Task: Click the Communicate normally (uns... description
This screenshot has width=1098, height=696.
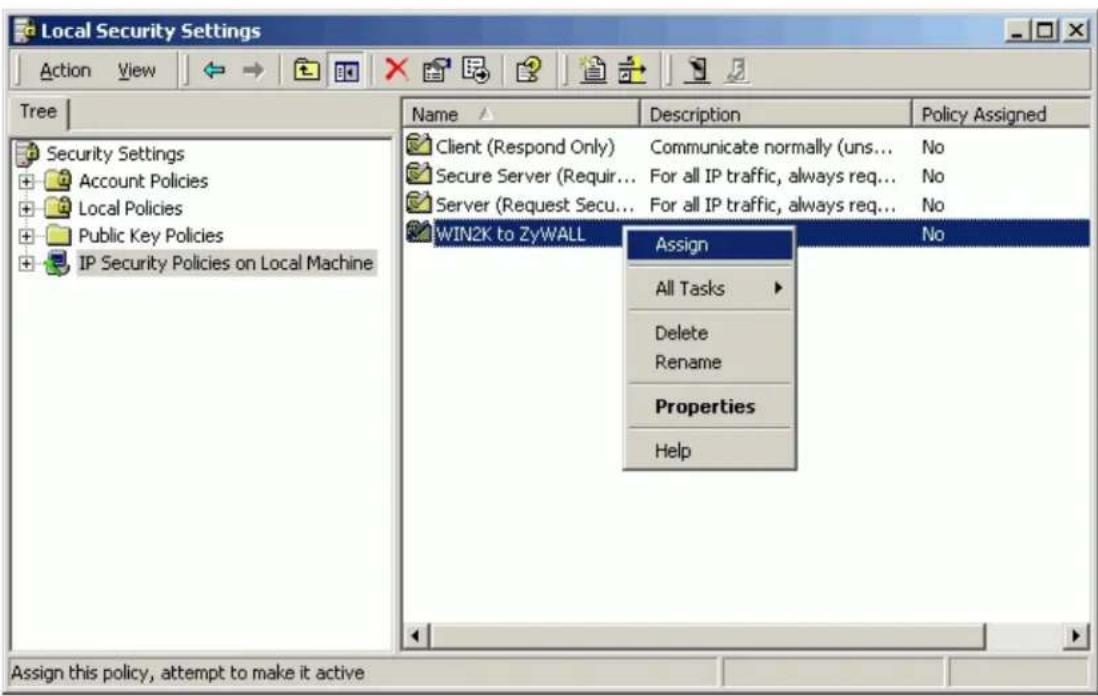Action: [771, 146]
